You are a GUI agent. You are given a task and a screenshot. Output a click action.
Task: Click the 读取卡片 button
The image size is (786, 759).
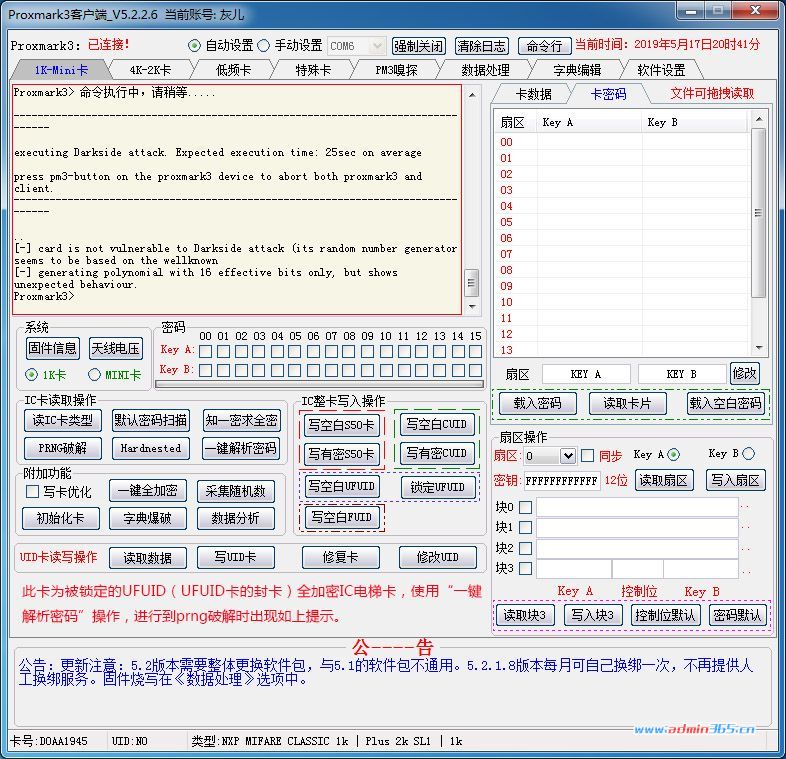point(628,404)
